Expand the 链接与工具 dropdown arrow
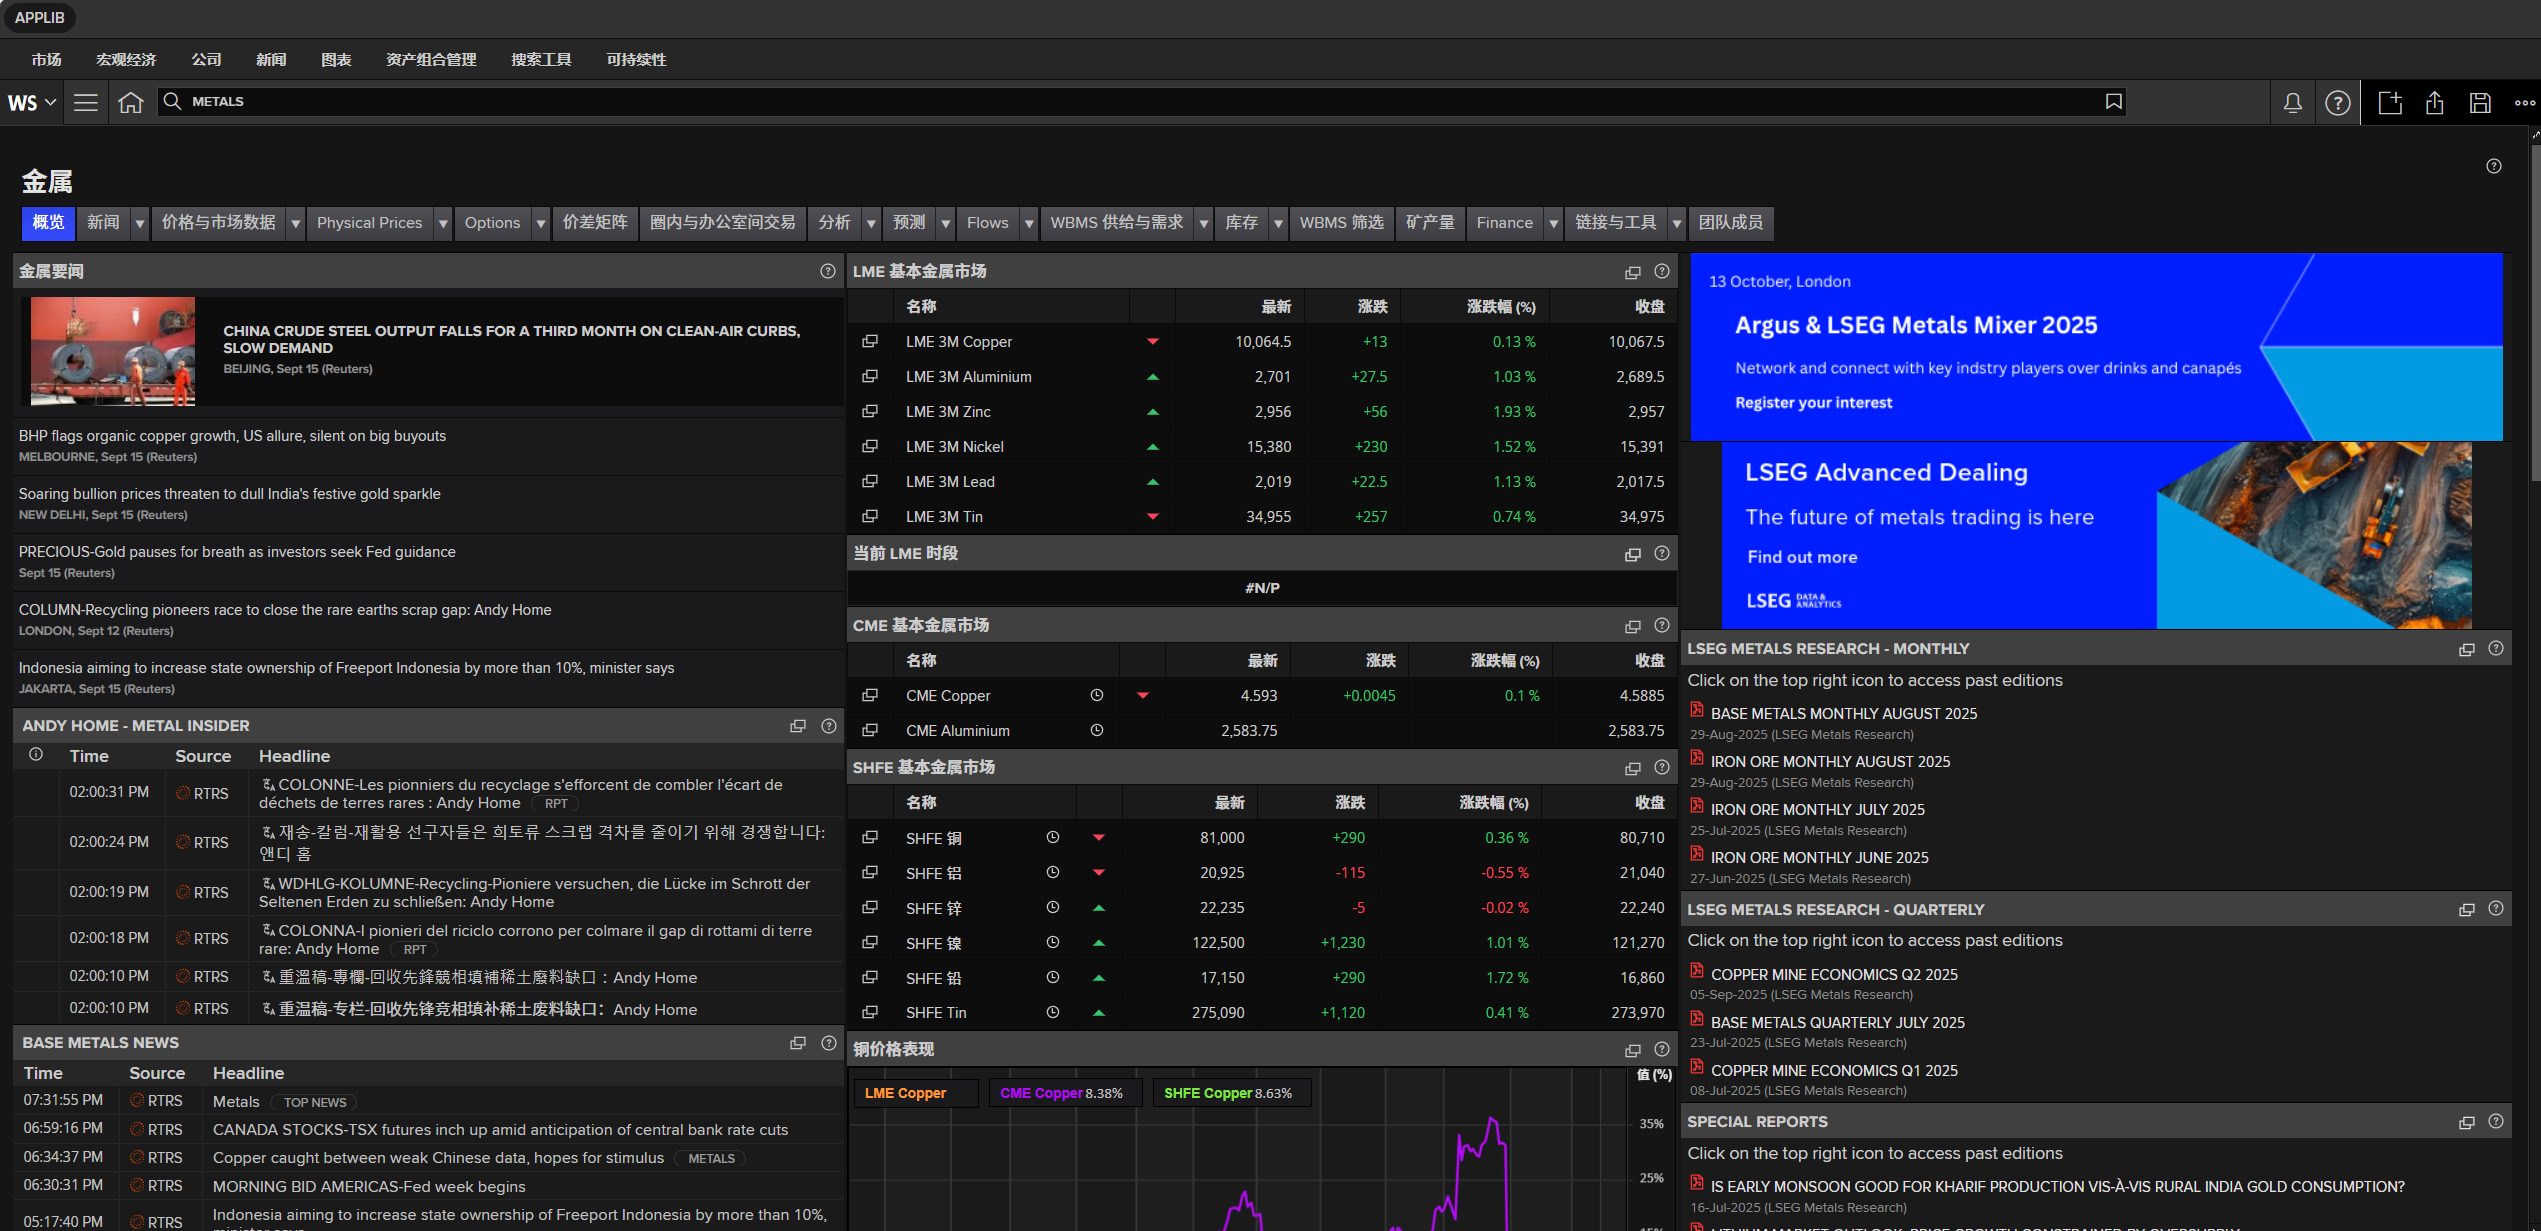The width and height of the screenshot is (2541, 1231). 1677,223
